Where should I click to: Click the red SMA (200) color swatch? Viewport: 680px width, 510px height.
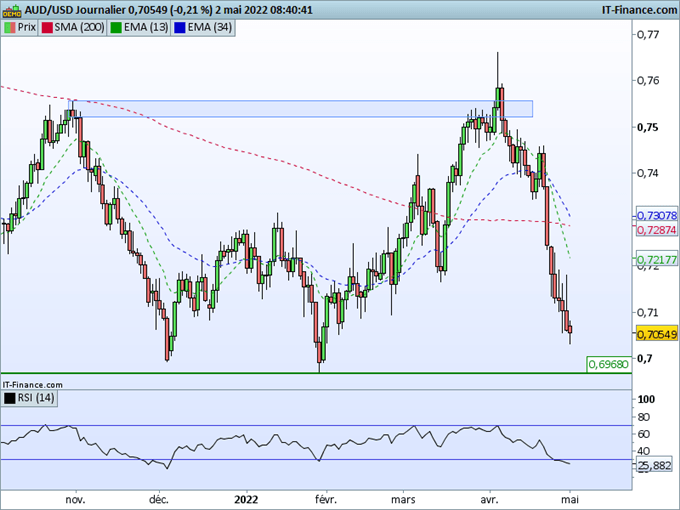tap(47, 28)
